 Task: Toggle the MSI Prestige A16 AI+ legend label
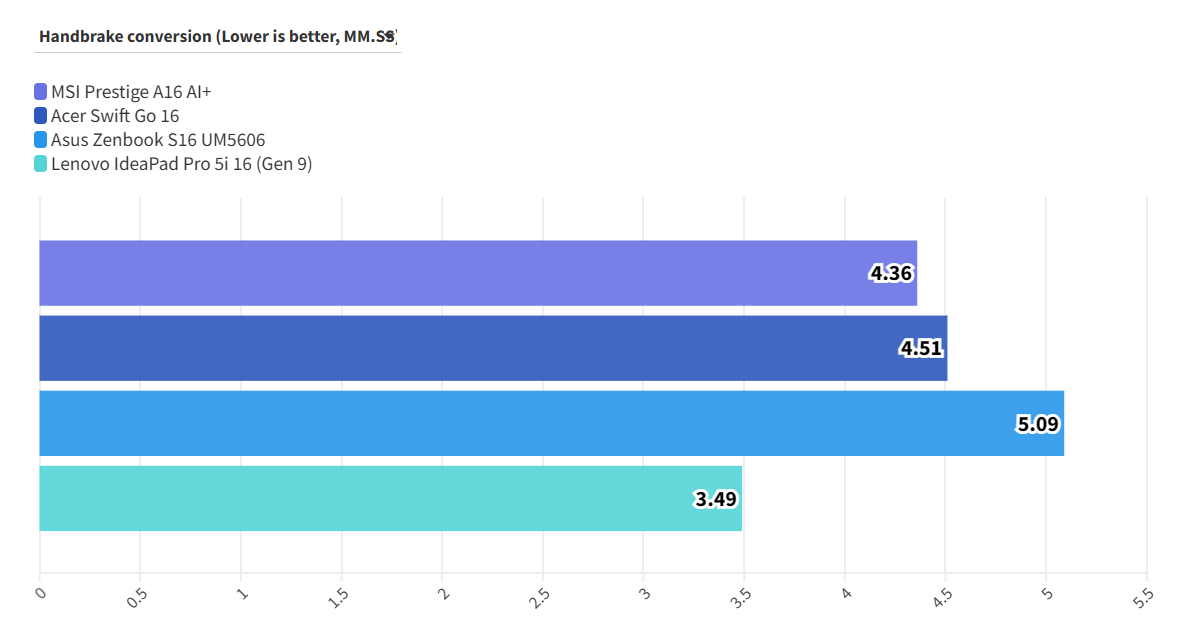coord(131,92)
